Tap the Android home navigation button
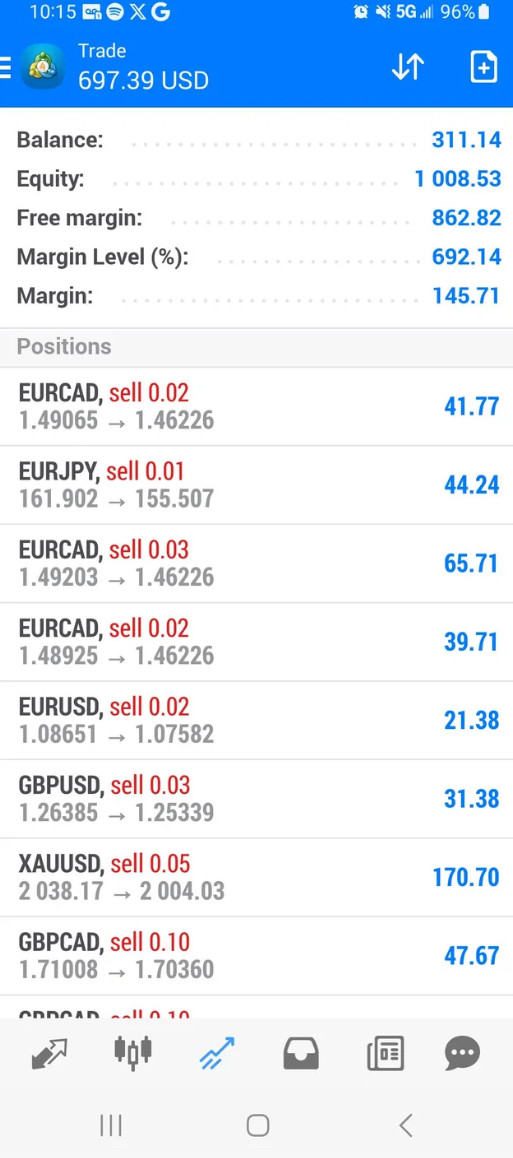The width and height of the screenshot is (513, 1158). [x=258, y=1126]
